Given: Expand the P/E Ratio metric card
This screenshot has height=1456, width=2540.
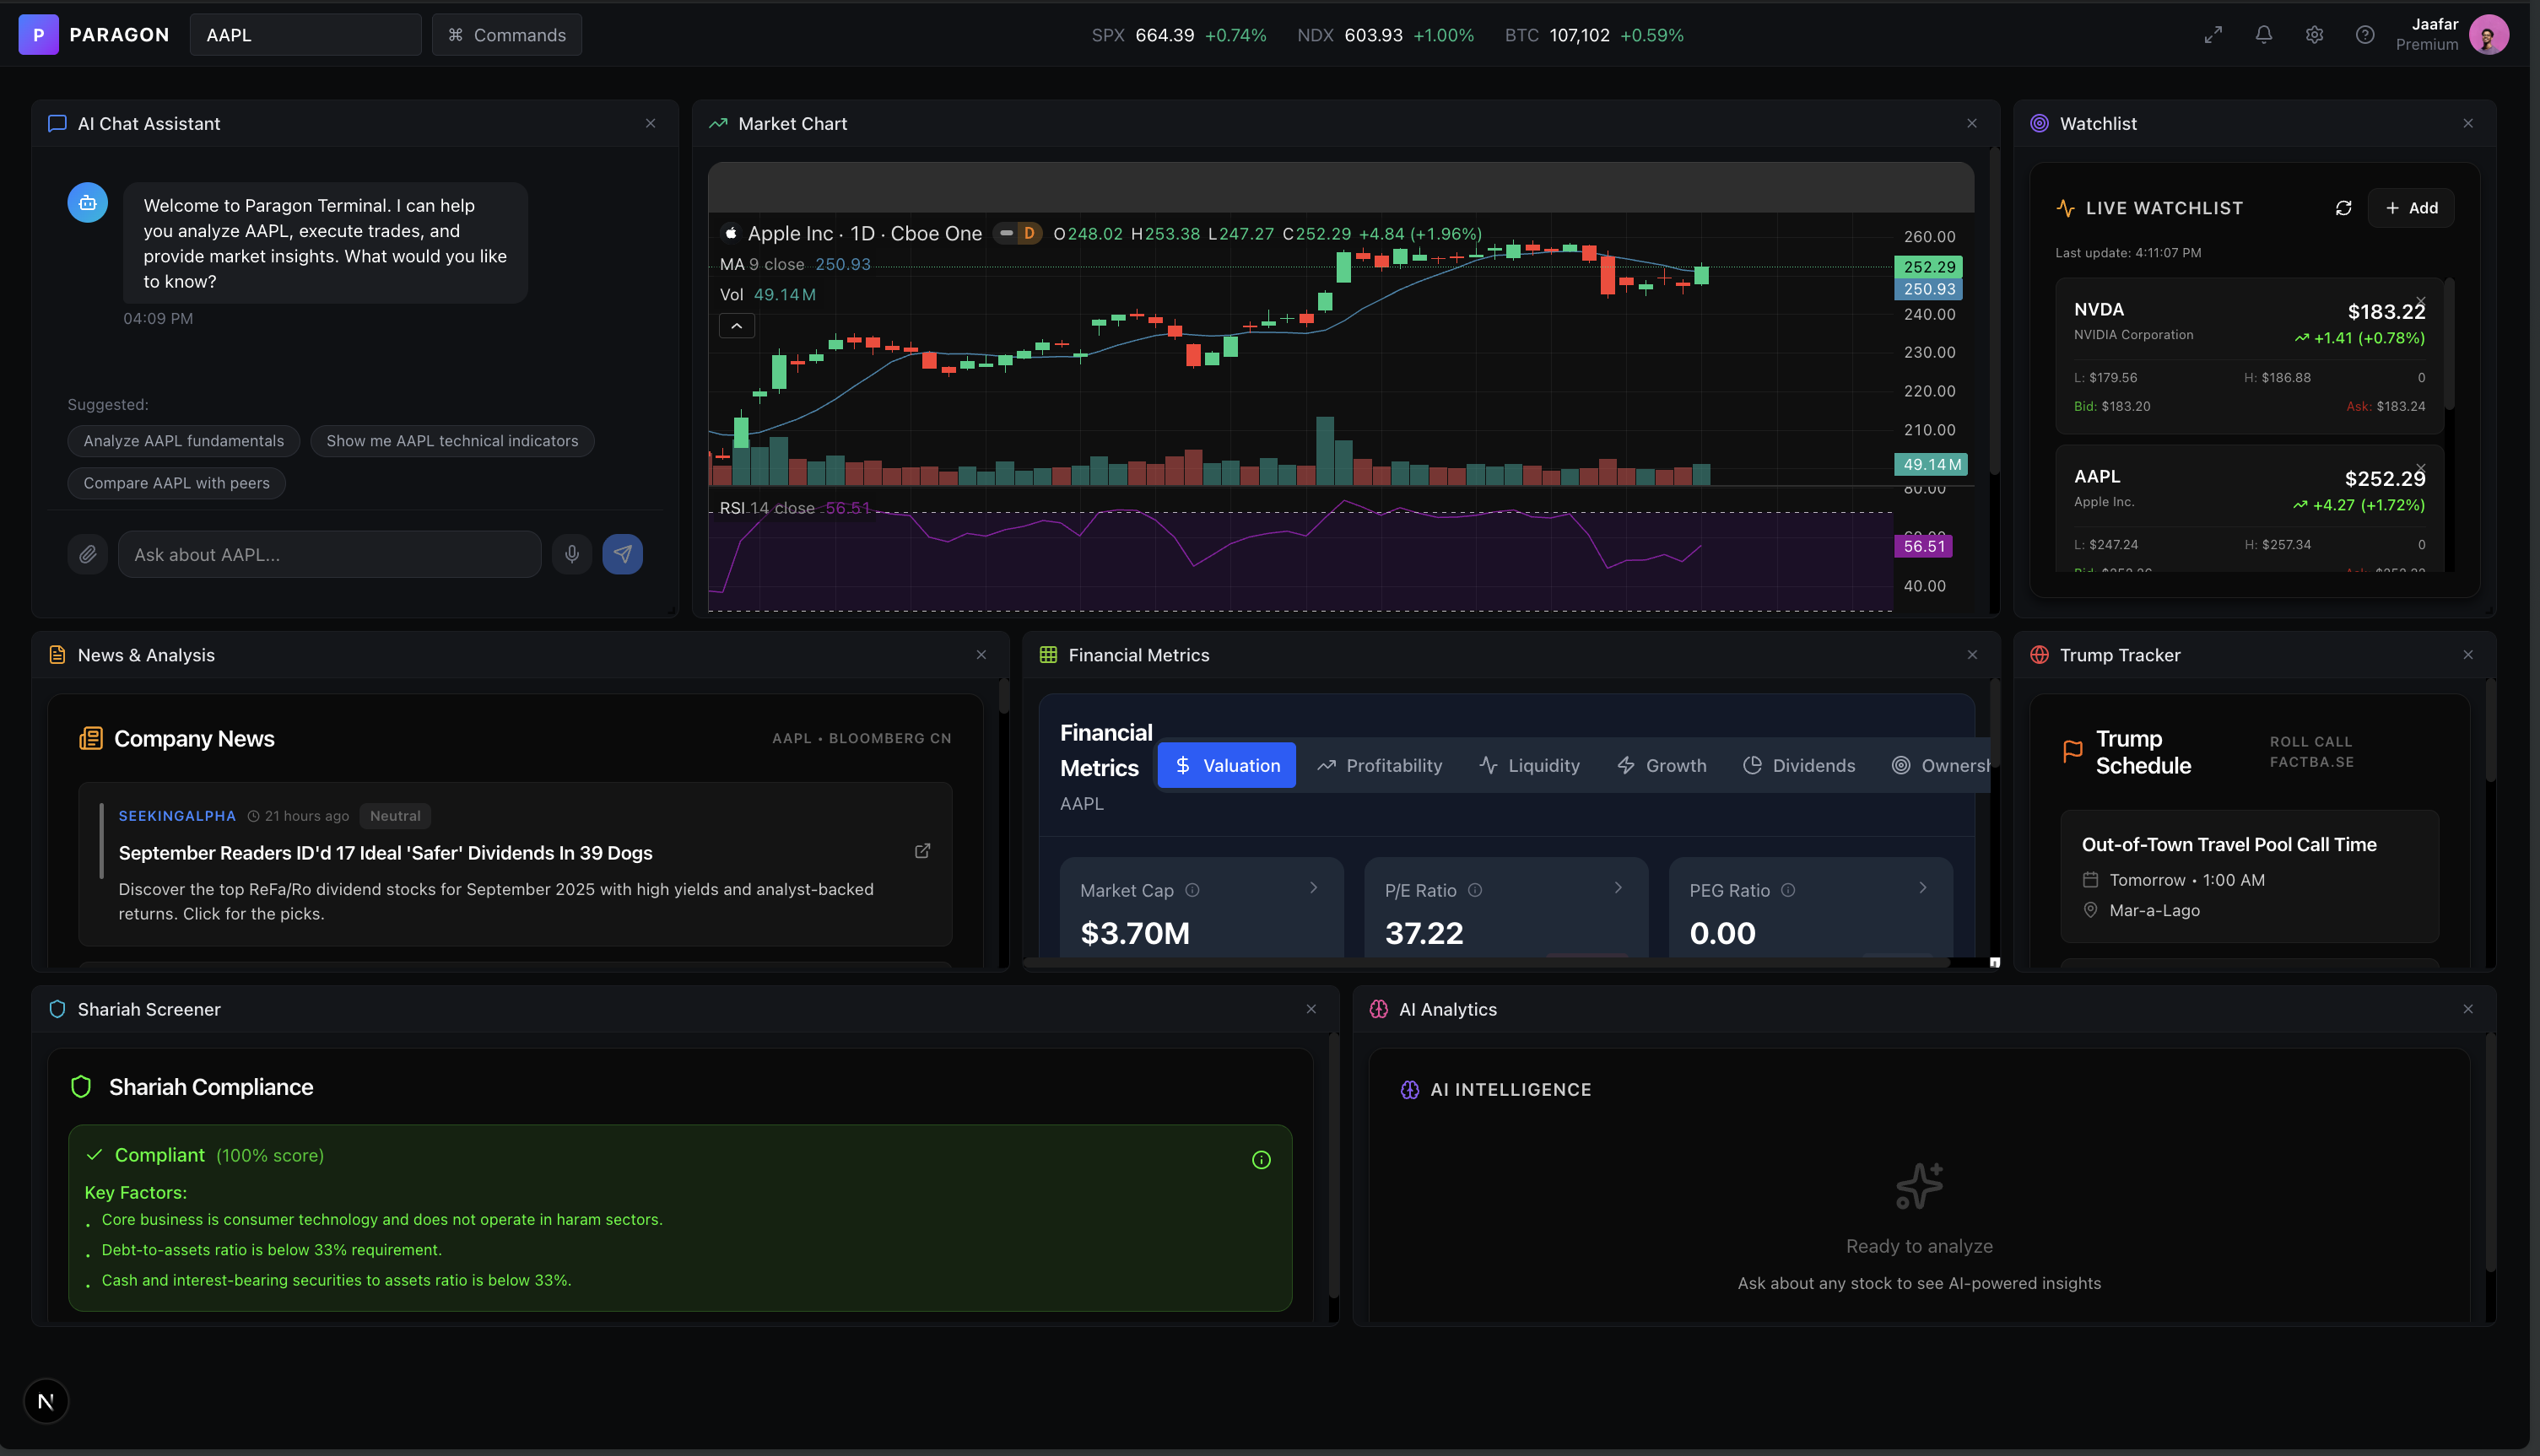Looking at the screenshot, I should tap(1617, 888).
